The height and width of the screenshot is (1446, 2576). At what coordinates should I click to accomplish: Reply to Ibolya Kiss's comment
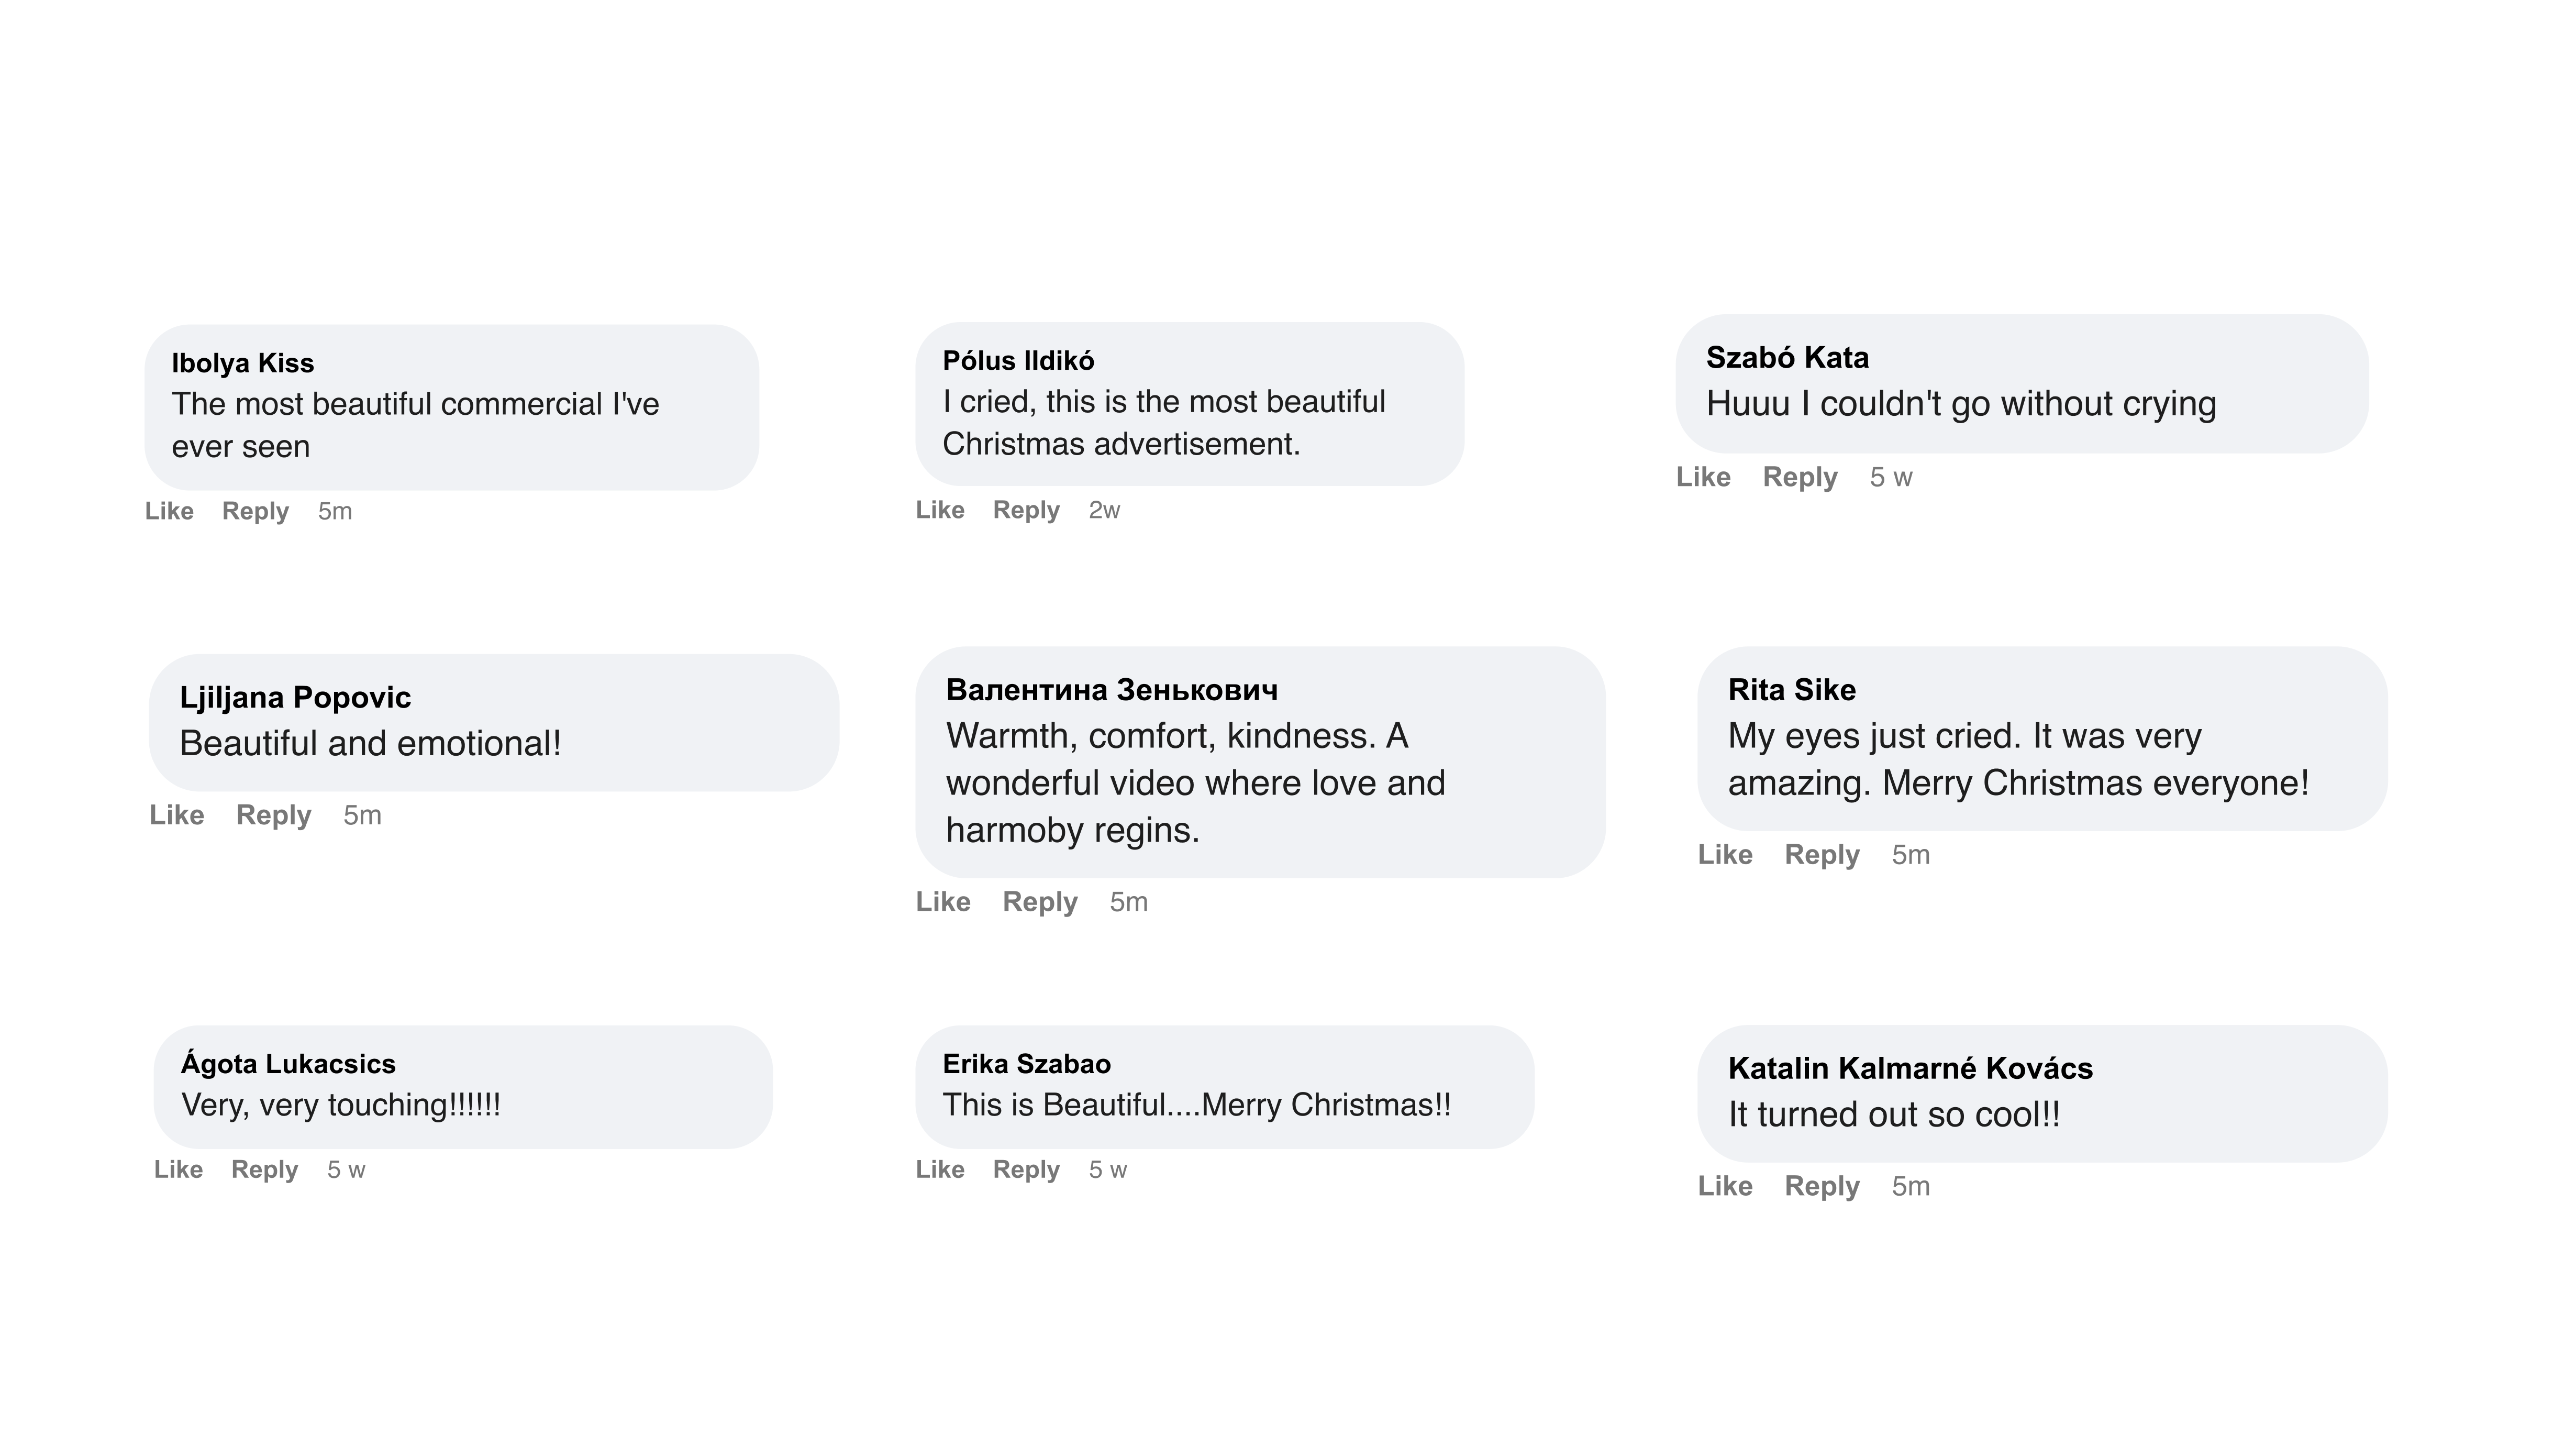click(x=255, y=511)
